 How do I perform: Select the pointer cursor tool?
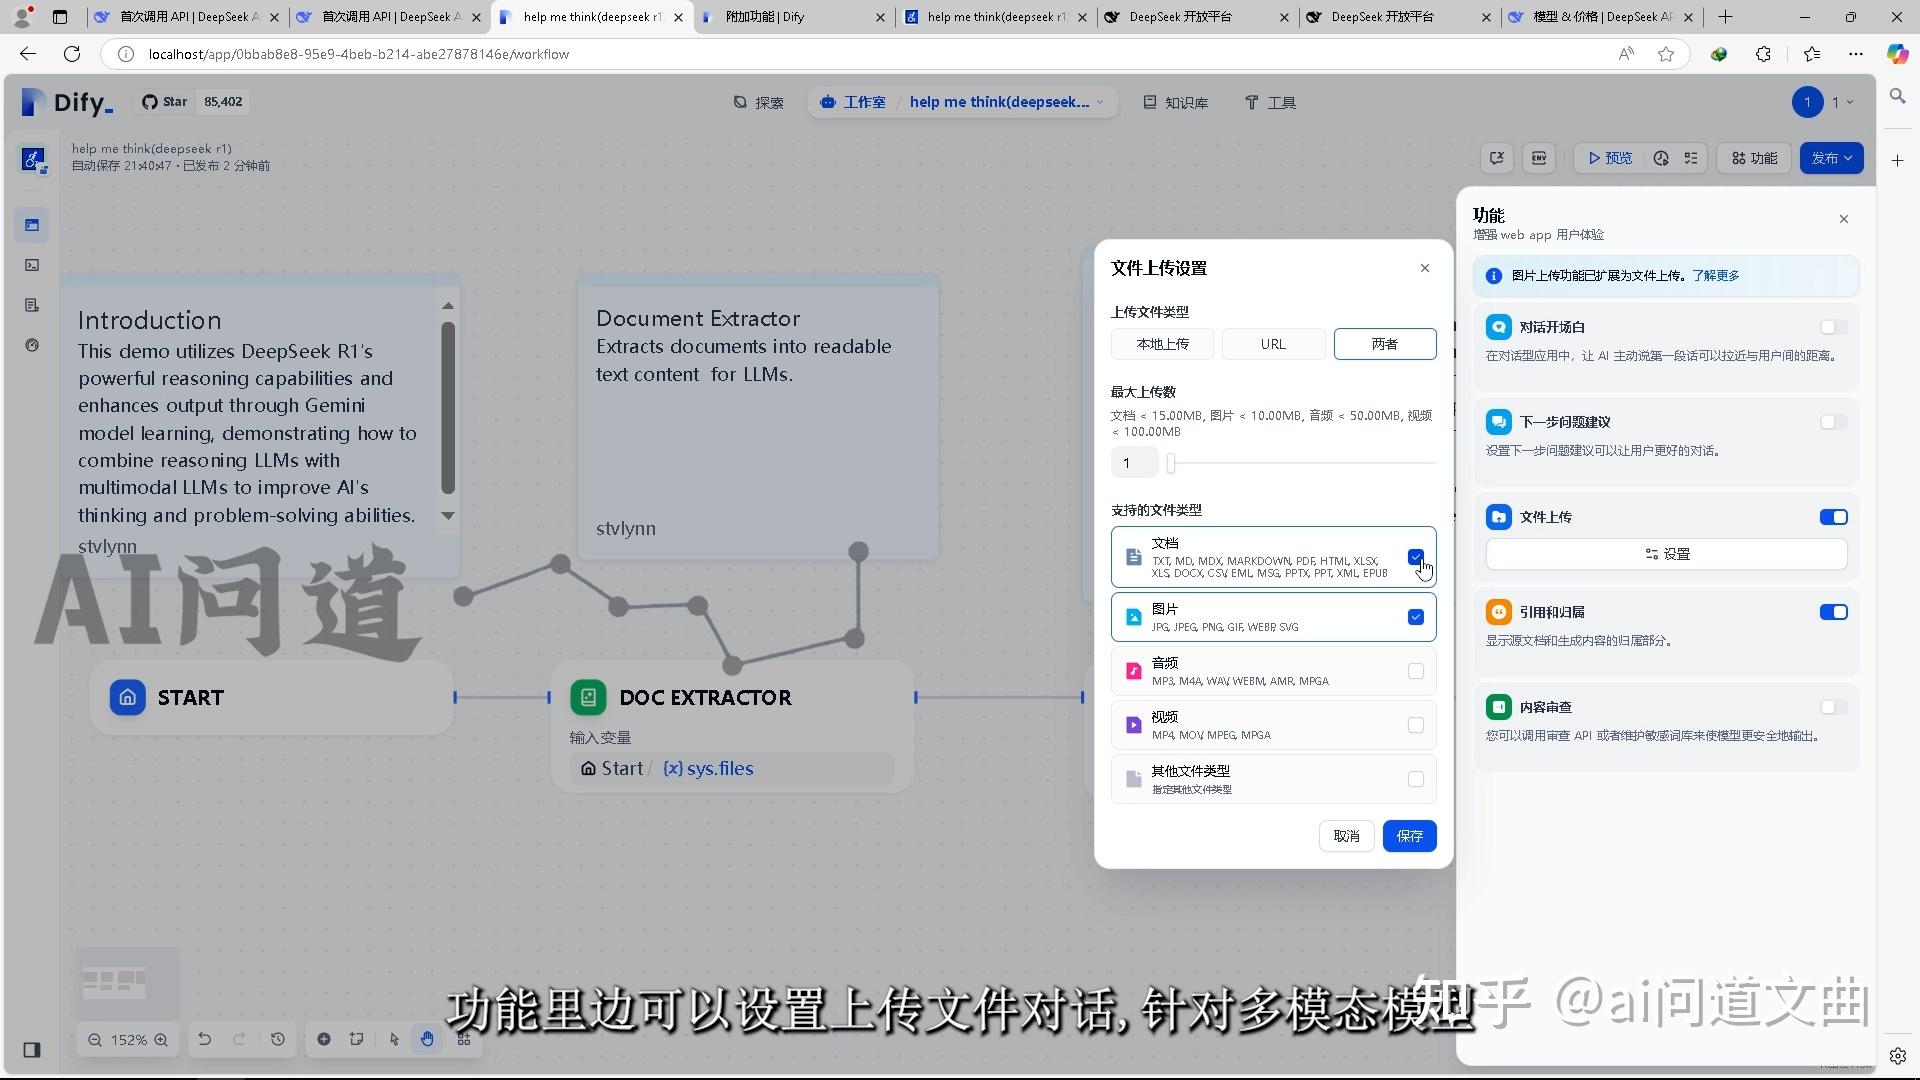pyautogui.click(x=394, y=1039)
